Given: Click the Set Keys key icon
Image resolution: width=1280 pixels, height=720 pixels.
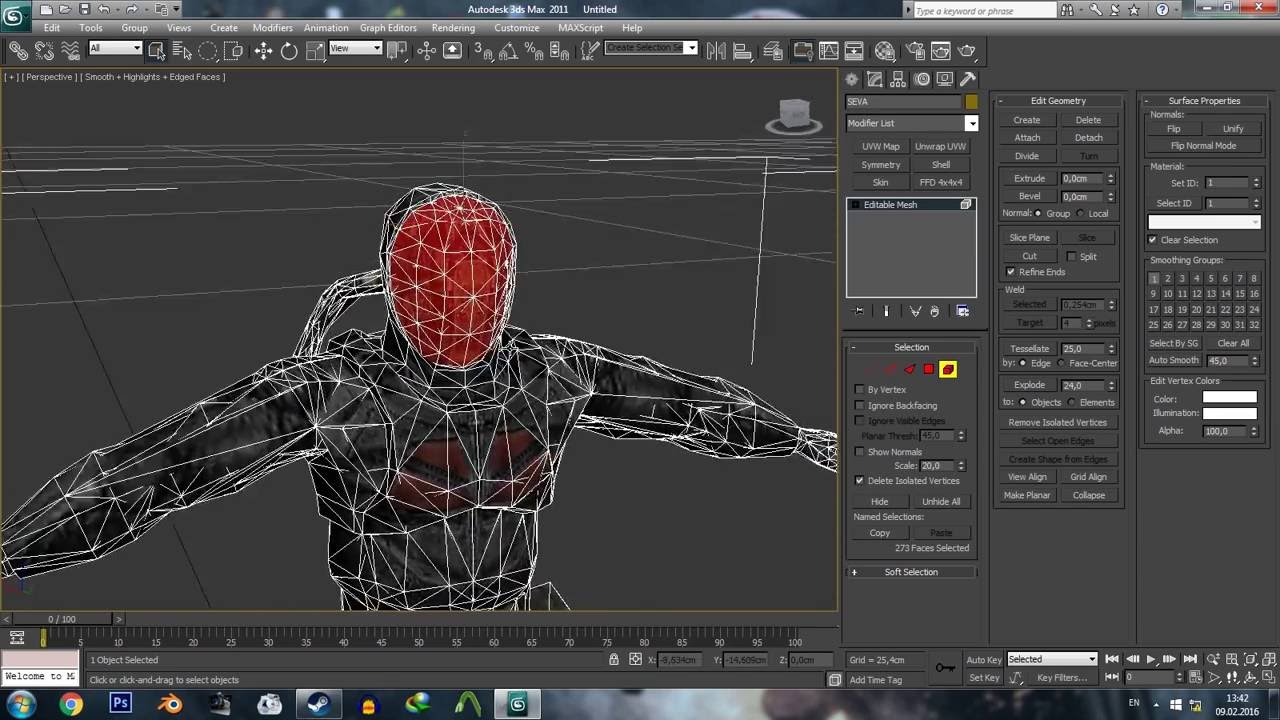Looking at the screenshot, I should pyautogui.click(x=944, y=667).
